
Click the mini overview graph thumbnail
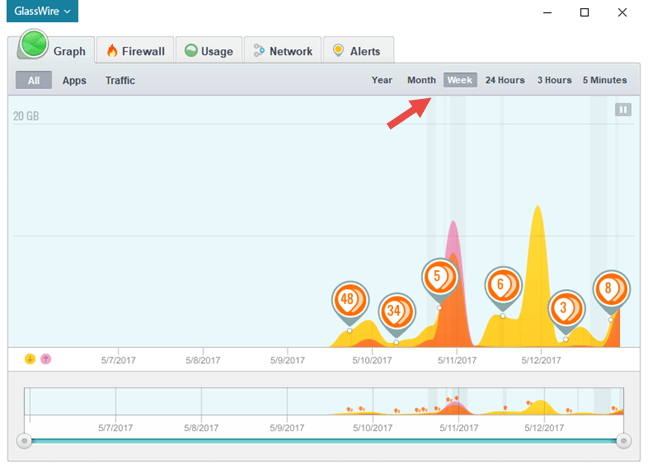(x=324, y=401)
